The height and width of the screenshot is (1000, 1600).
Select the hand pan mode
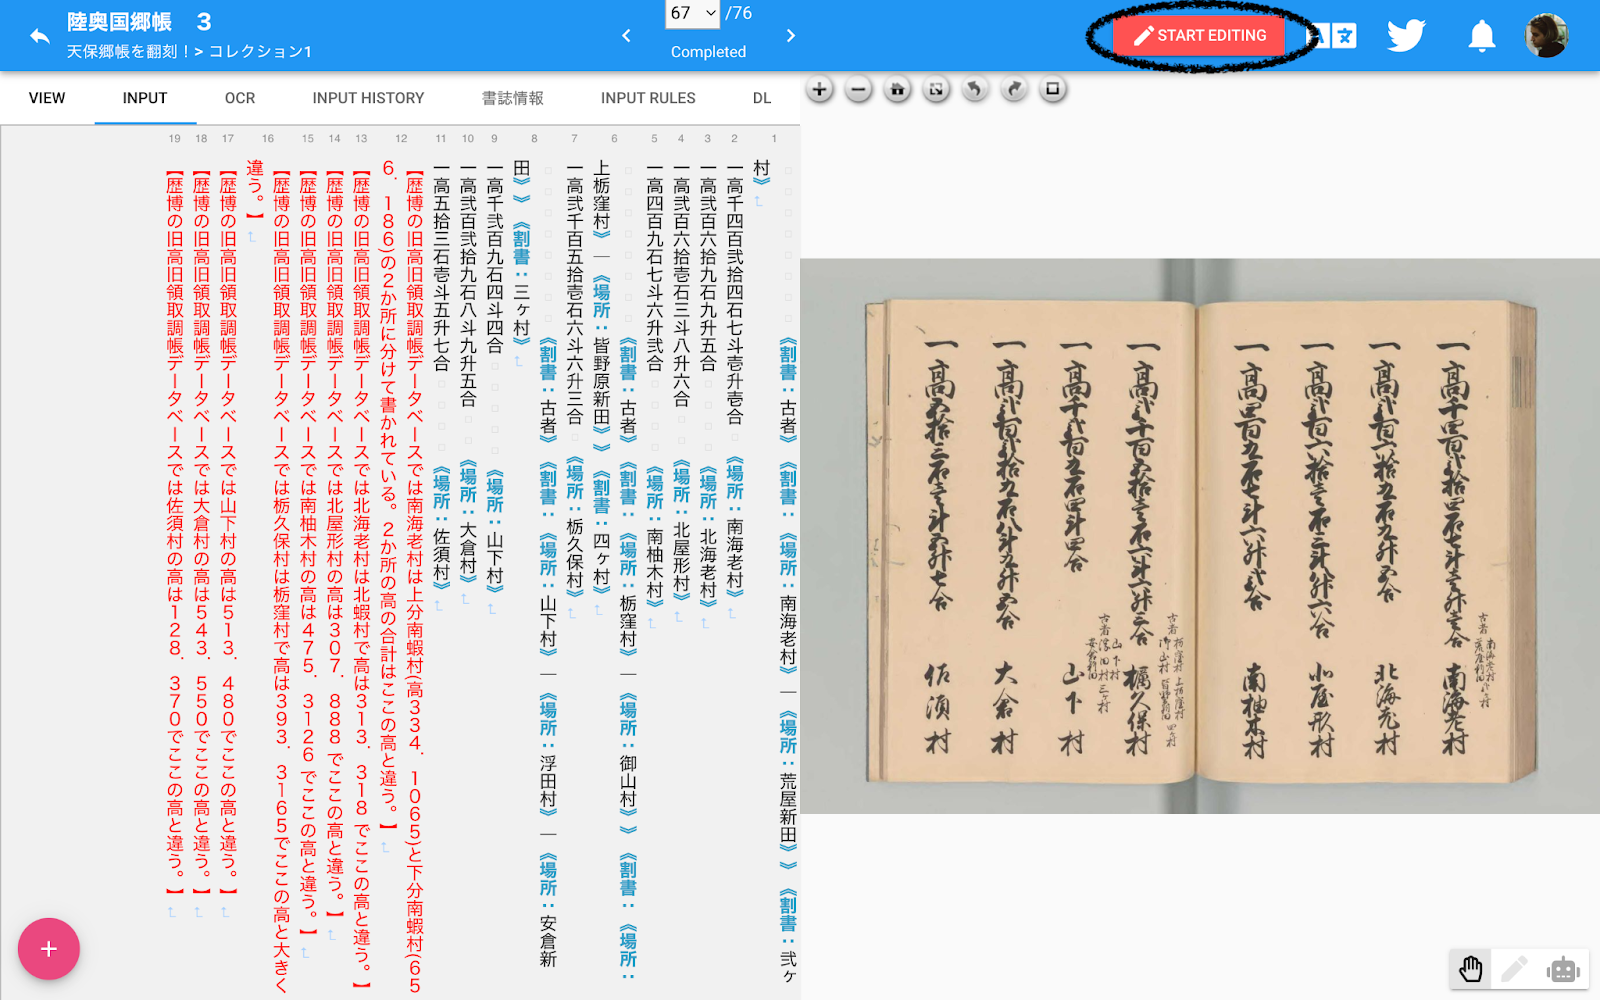tap(1471, 969)
